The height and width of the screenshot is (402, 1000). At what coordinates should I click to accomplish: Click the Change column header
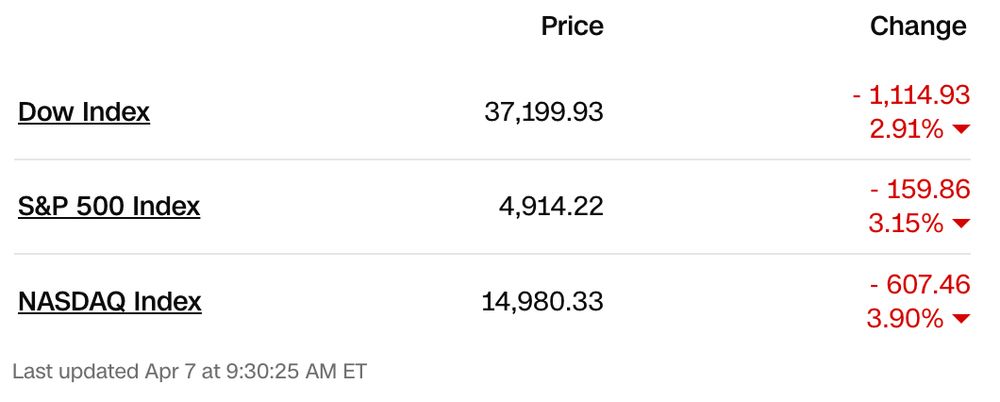click(x=918, y=26)
